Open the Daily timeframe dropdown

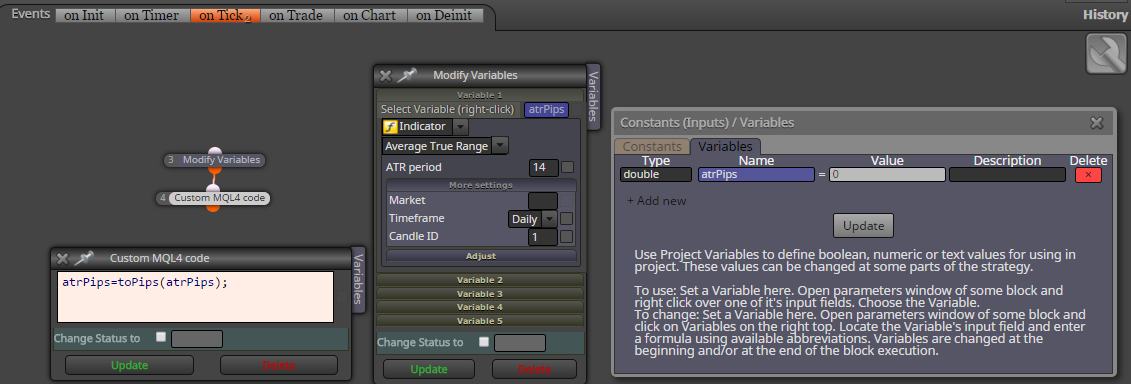[550, 218]
